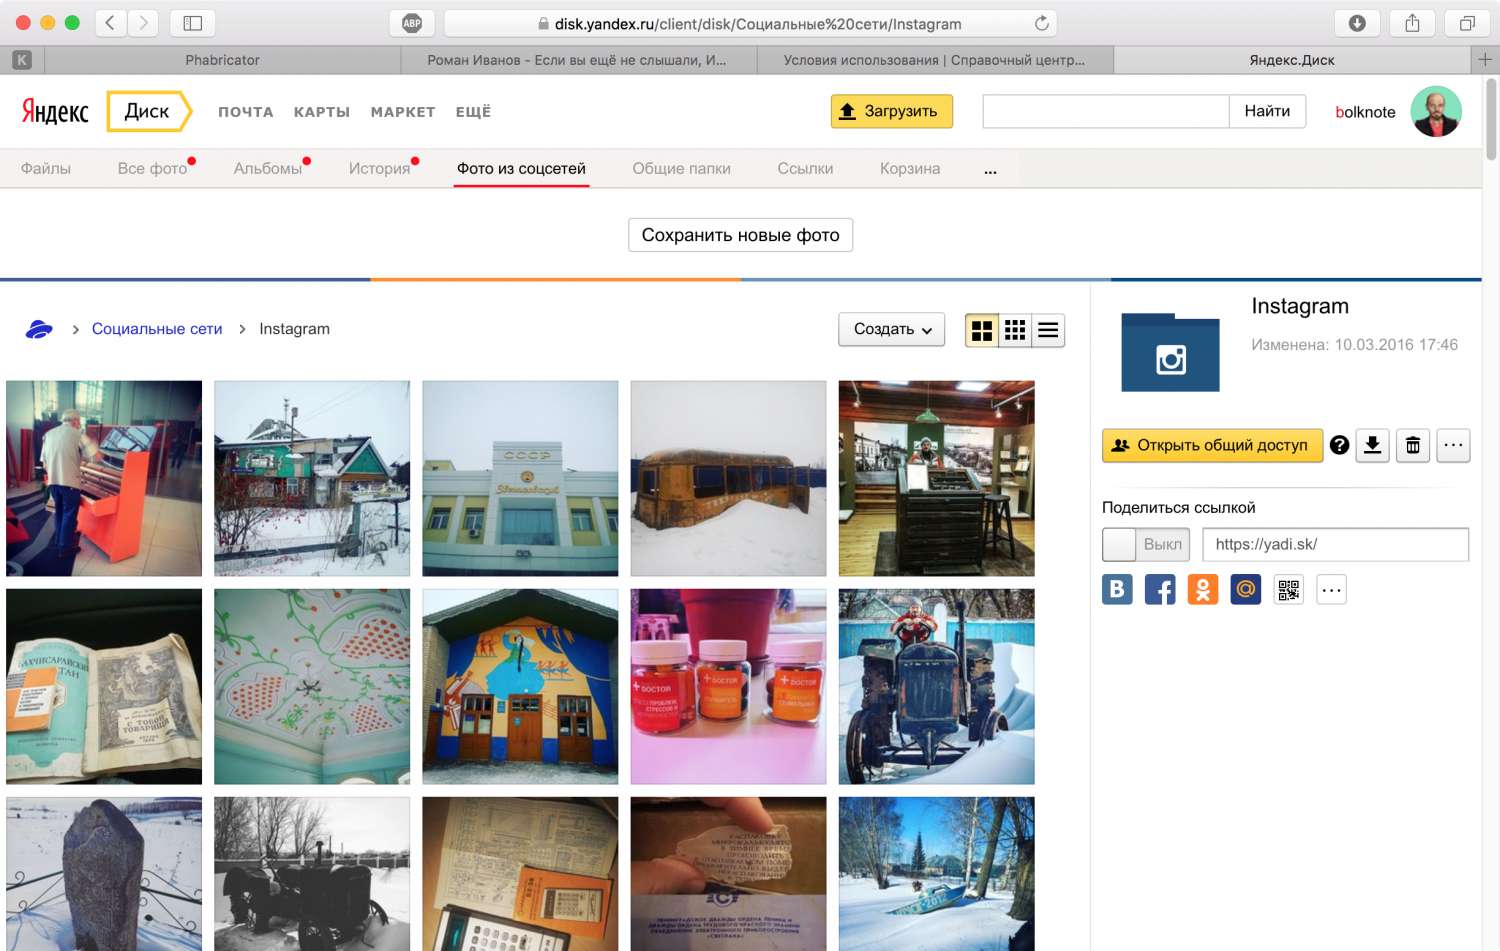Toggle the share link switch Выкл
The image size is (1500, 951).
pyautogui.click(x=1146, y=544)
